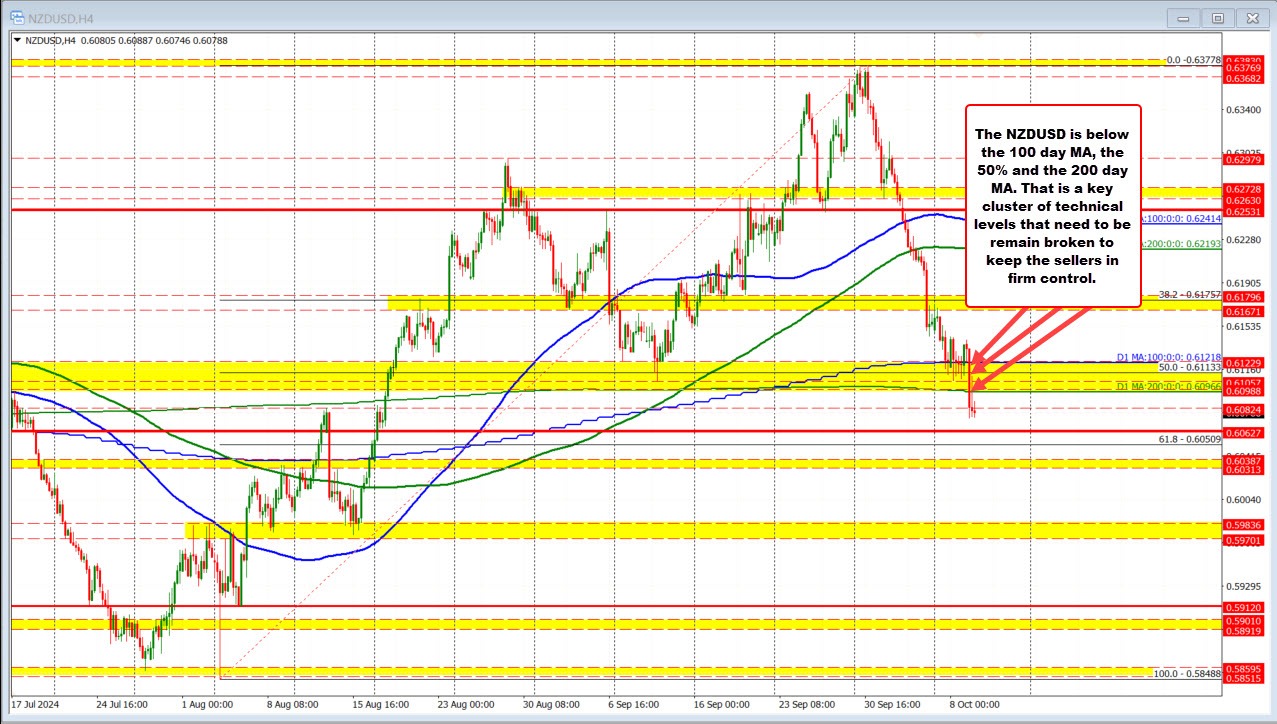Click the 0.61796 price label

(x=1243, y=297)
